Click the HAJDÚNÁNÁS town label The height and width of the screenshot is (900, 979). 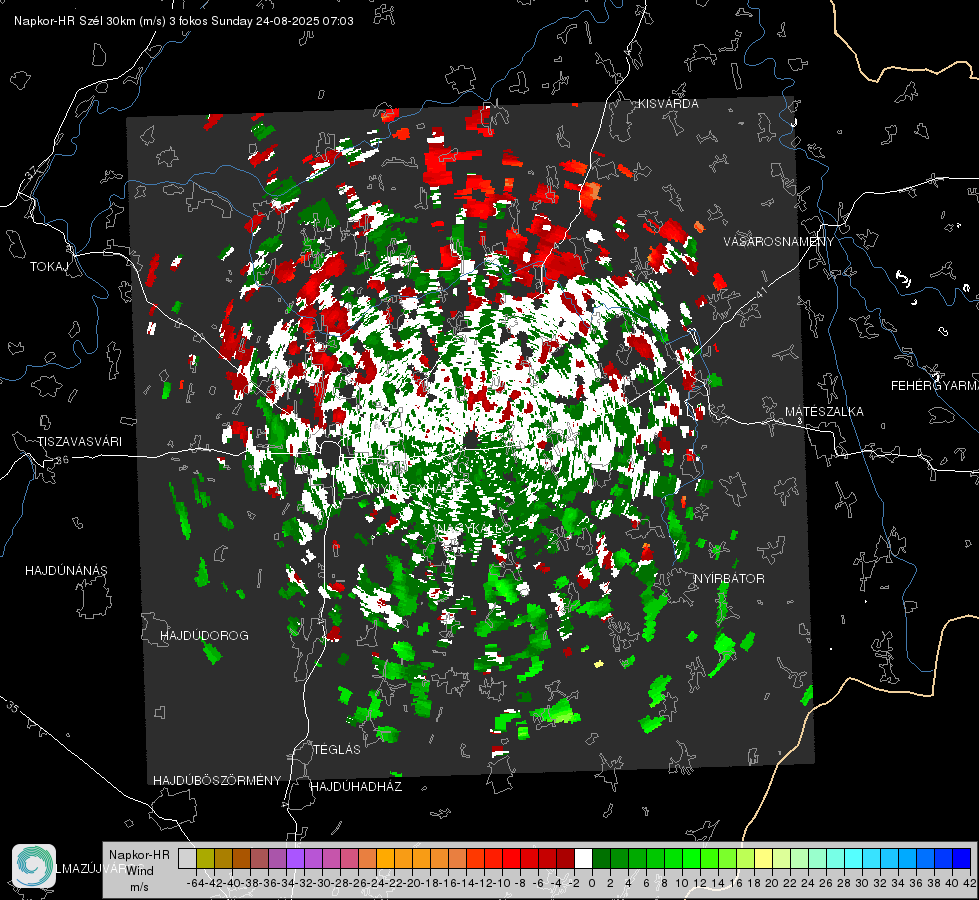pos(66,570)
